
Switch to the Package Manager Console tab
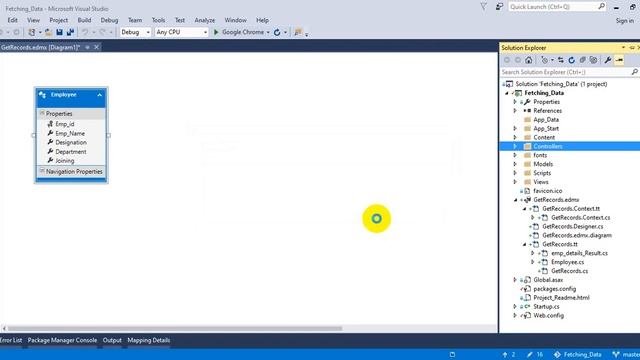point(62,340)
